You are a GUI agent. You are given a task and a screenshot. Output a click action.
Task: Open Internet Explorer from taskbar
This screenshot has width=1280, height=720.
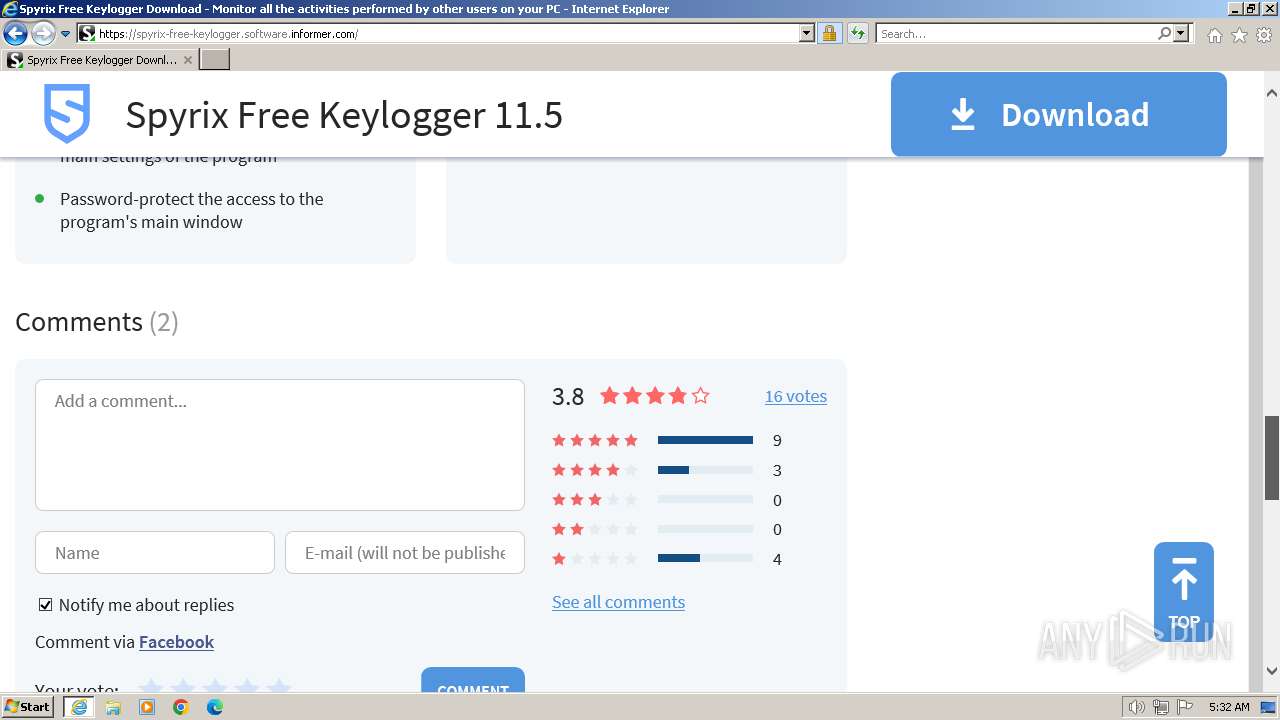(79, 707)
